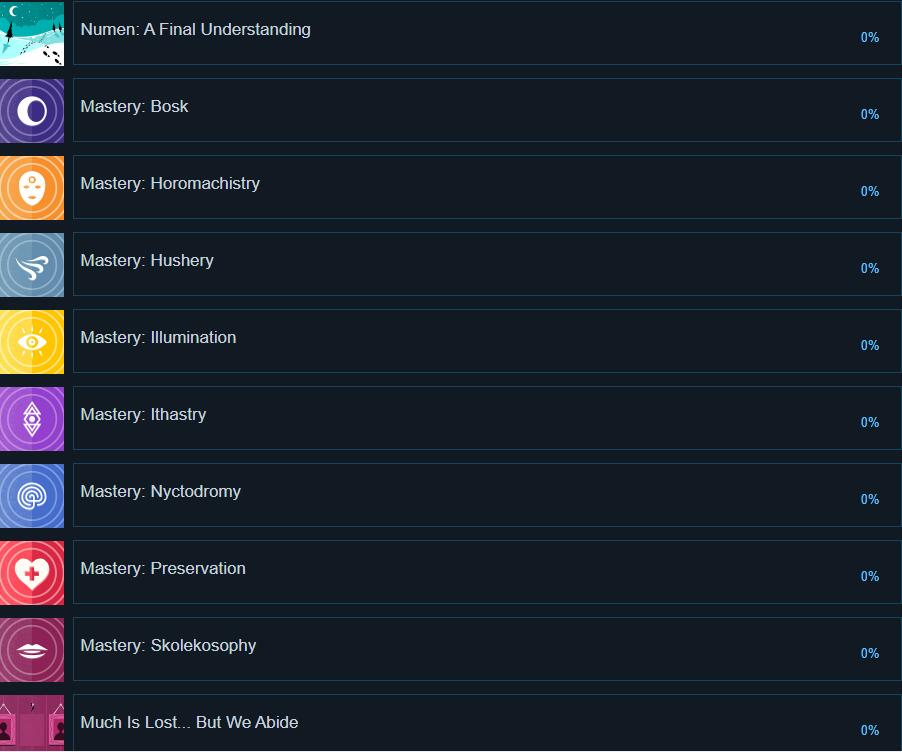Select the red Preservation heart icon
This screenshot has width=902, height=752.
click(32, 573)
